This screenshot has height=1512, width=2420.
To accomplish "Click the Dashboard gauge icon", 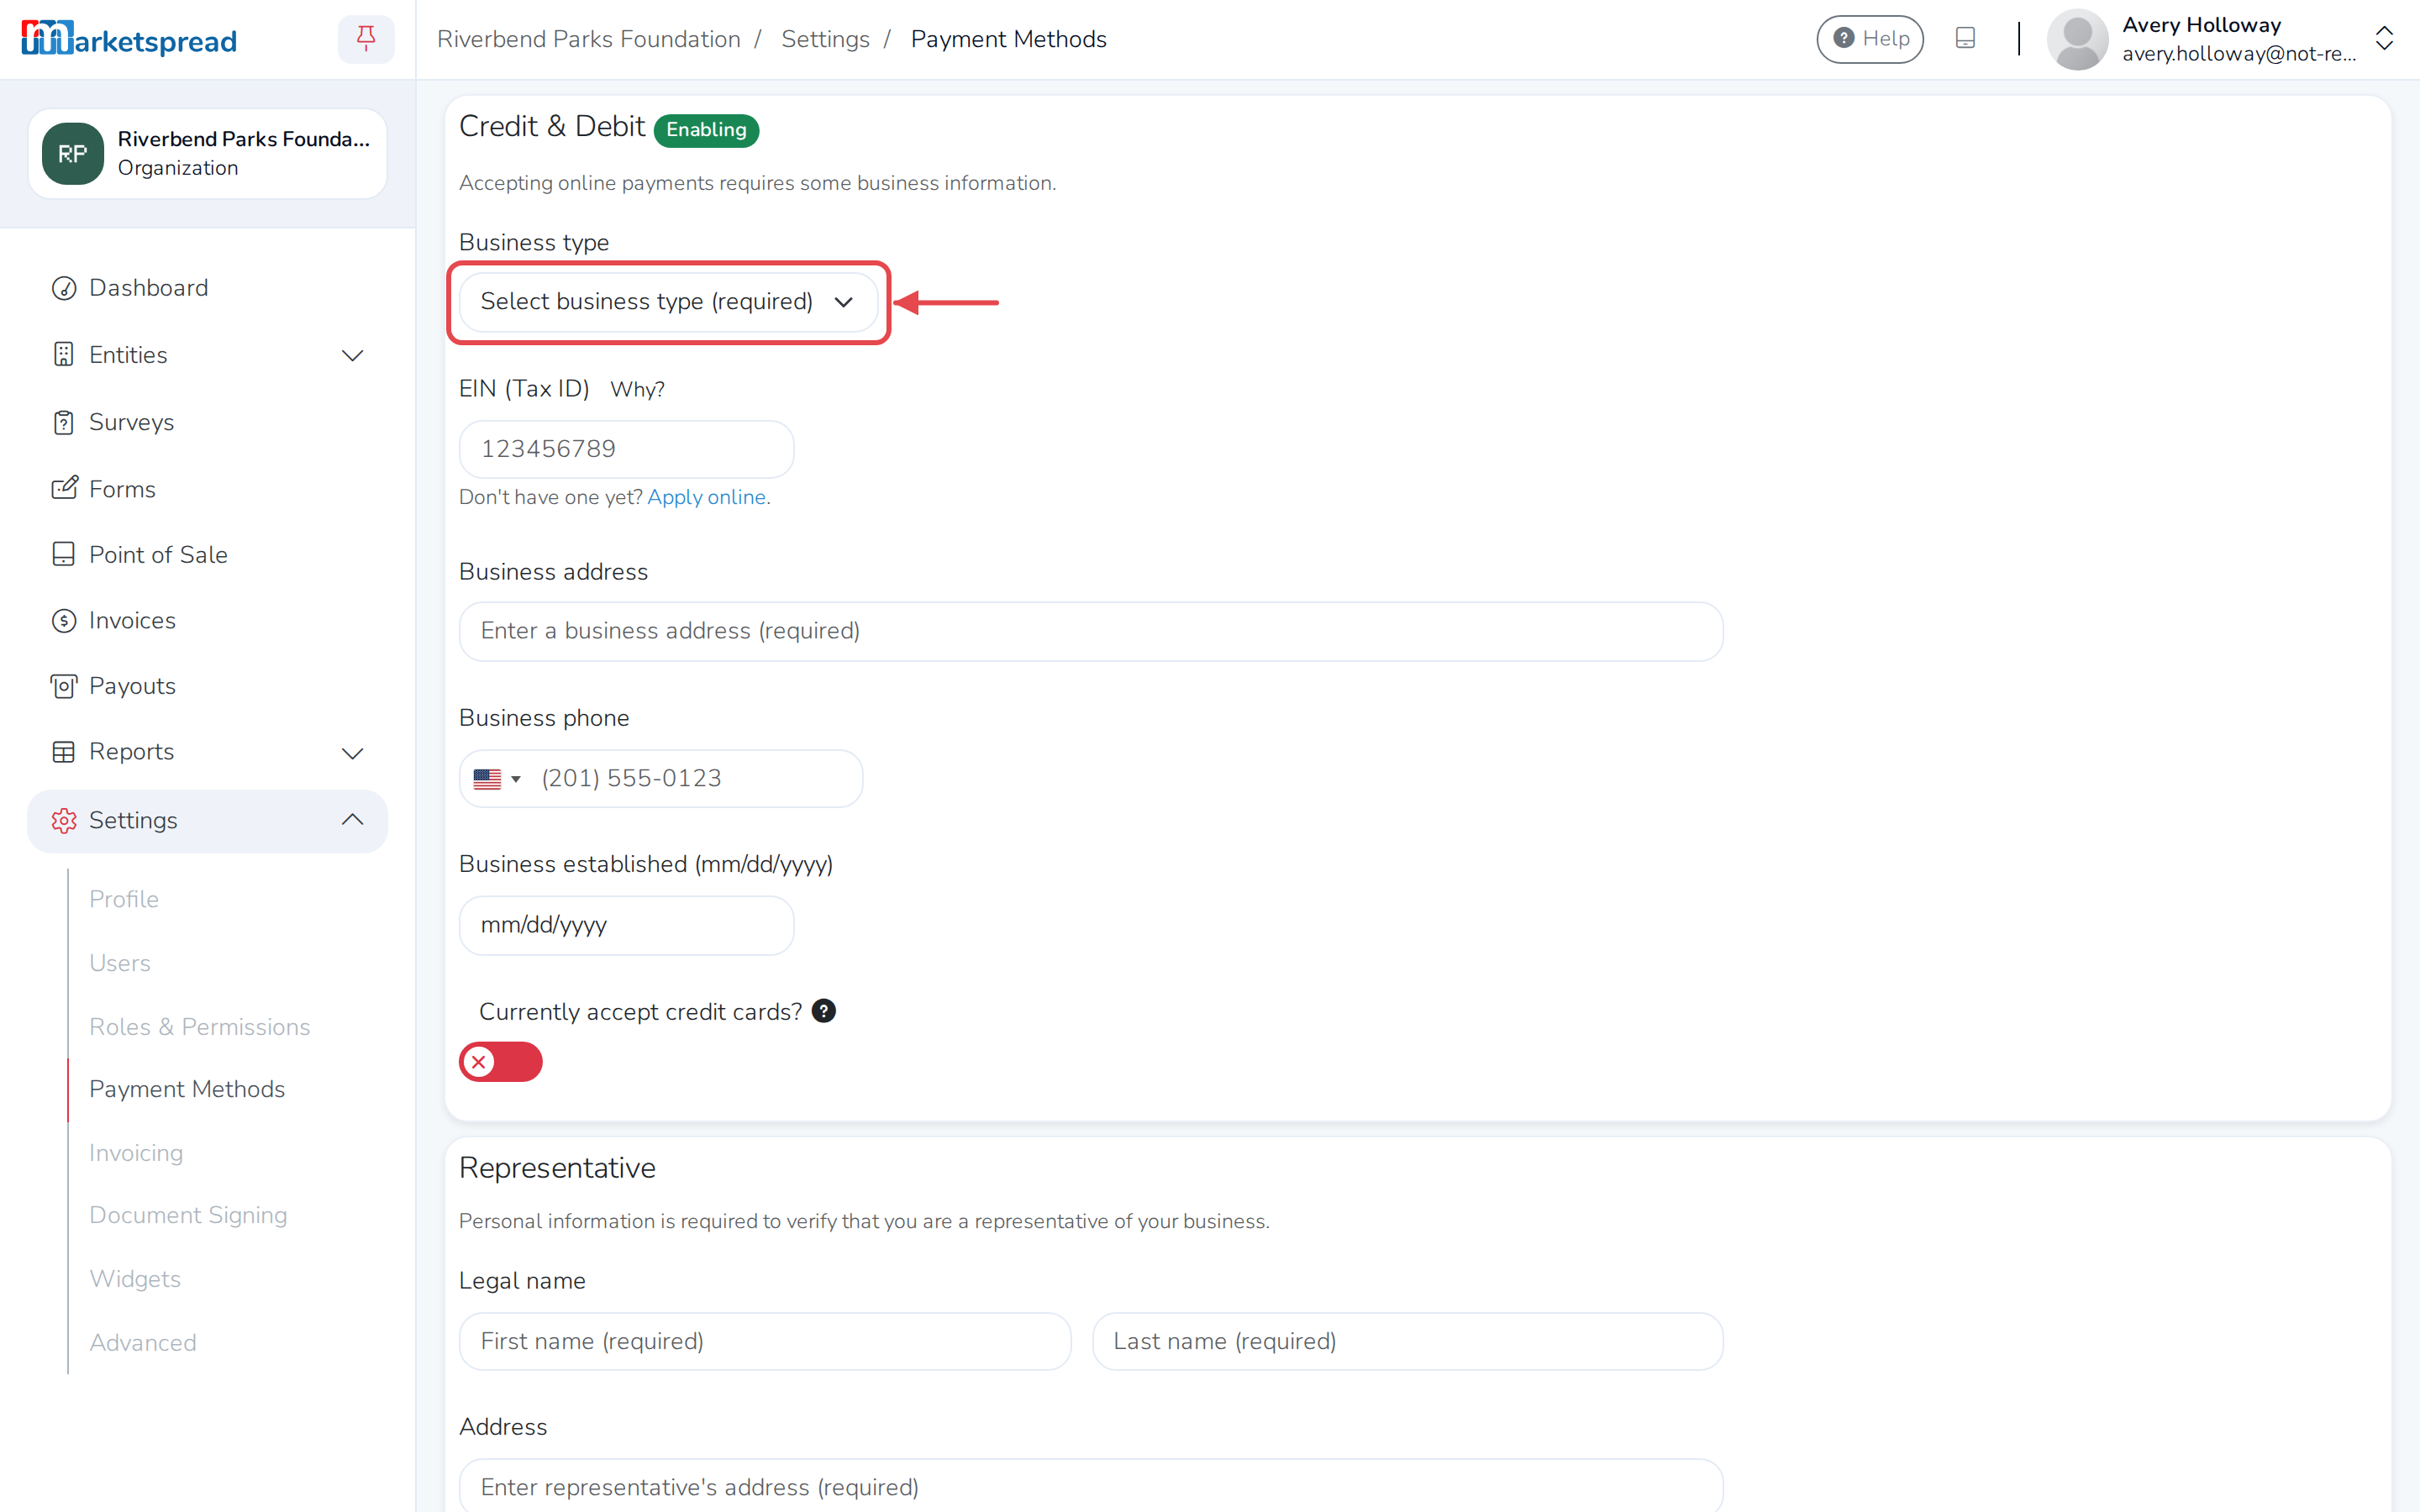I will (64, 288).
